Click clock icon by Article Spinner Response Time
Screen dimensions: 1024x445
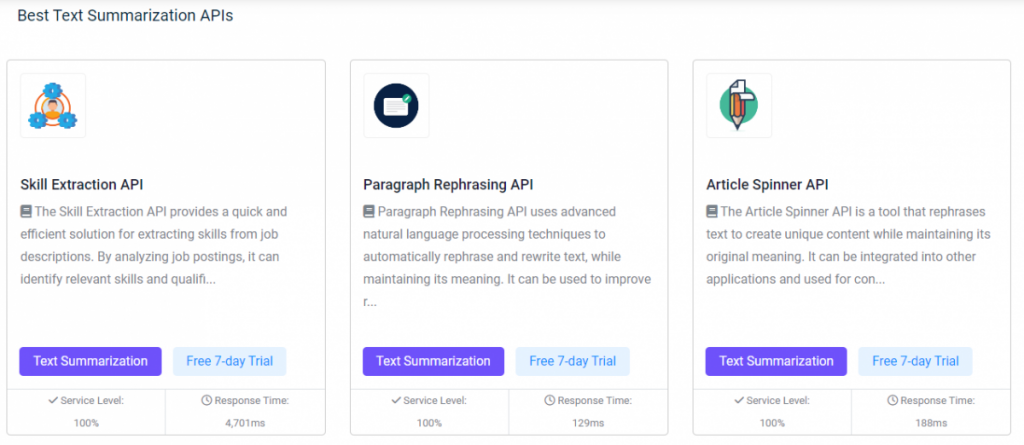click(892, 401)
